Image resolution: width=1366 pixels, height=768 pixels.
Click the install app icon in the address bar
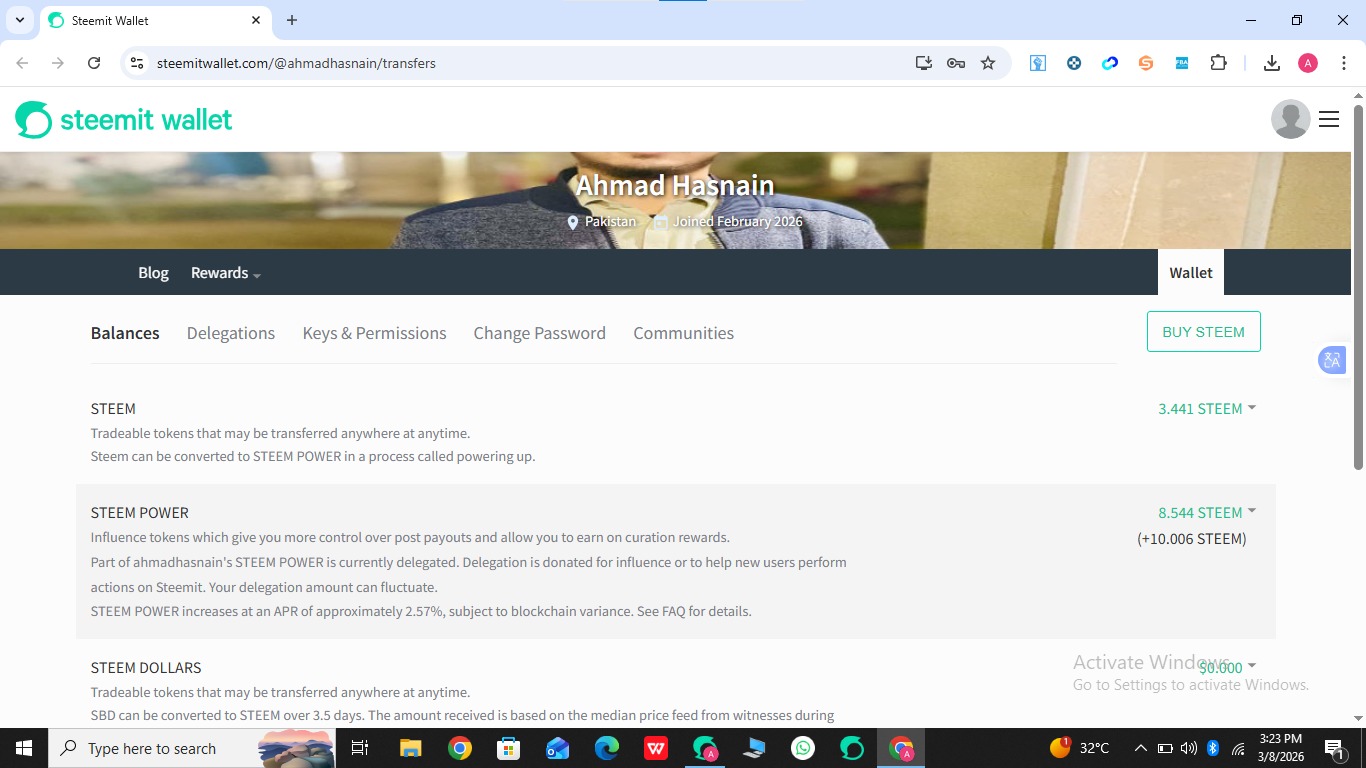pyautogui.click(x=924, y=63)
